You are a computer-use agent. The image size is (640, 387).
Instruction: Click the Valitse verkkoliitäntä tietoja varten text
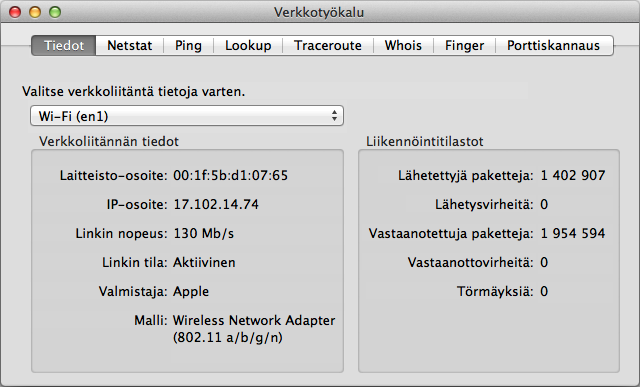pos(133,91)
